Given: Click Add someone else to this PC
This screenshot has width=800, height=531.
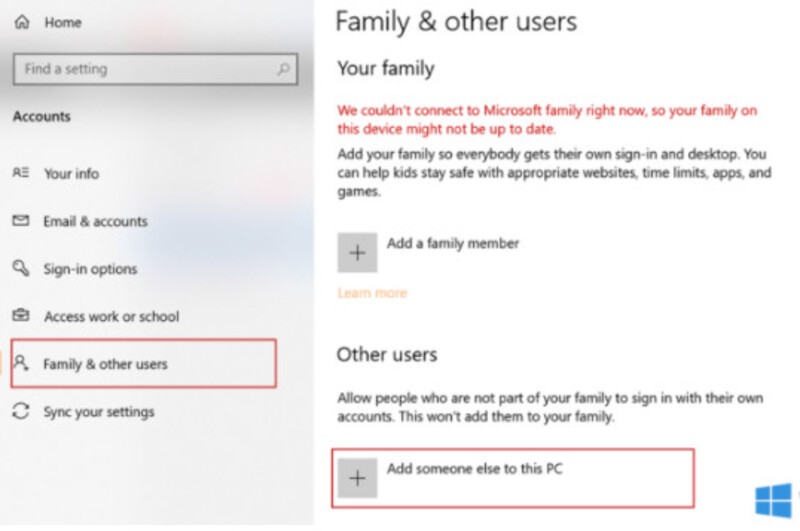Looking at the screenshot, I should pos(513,478).
